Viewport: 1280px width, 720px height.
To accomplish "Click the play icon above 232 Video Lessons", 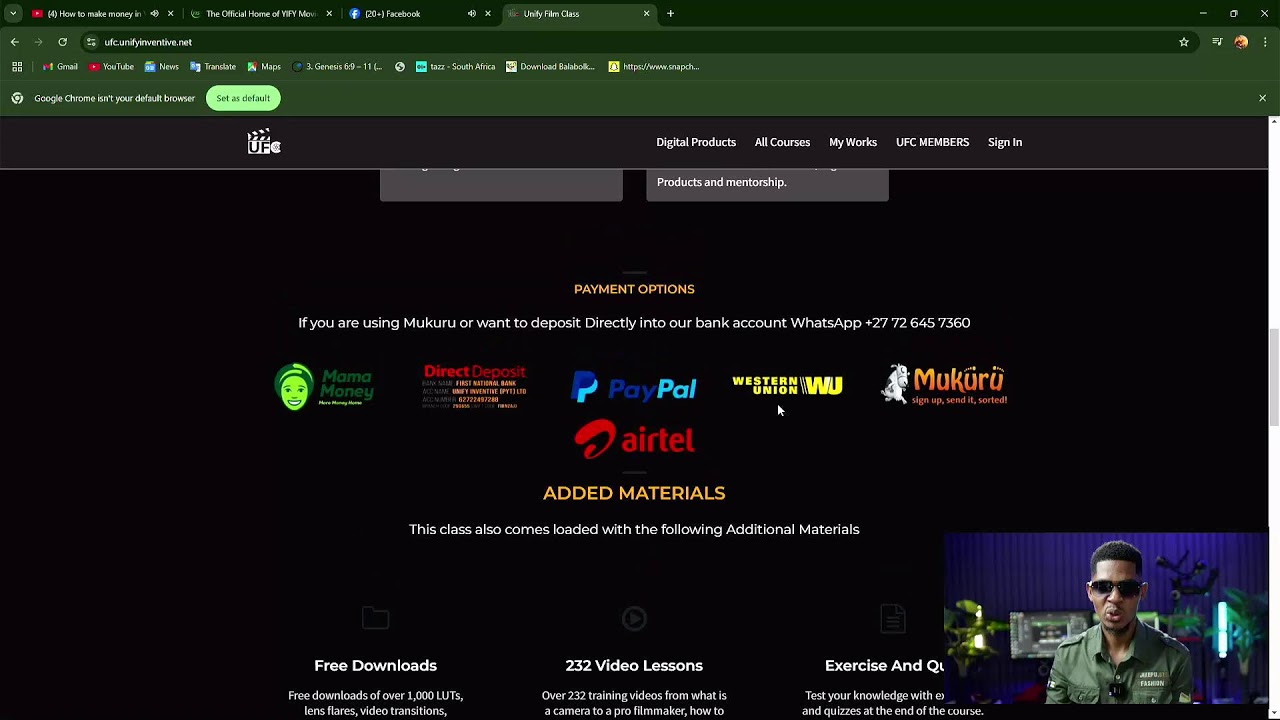I will (634, 619).
